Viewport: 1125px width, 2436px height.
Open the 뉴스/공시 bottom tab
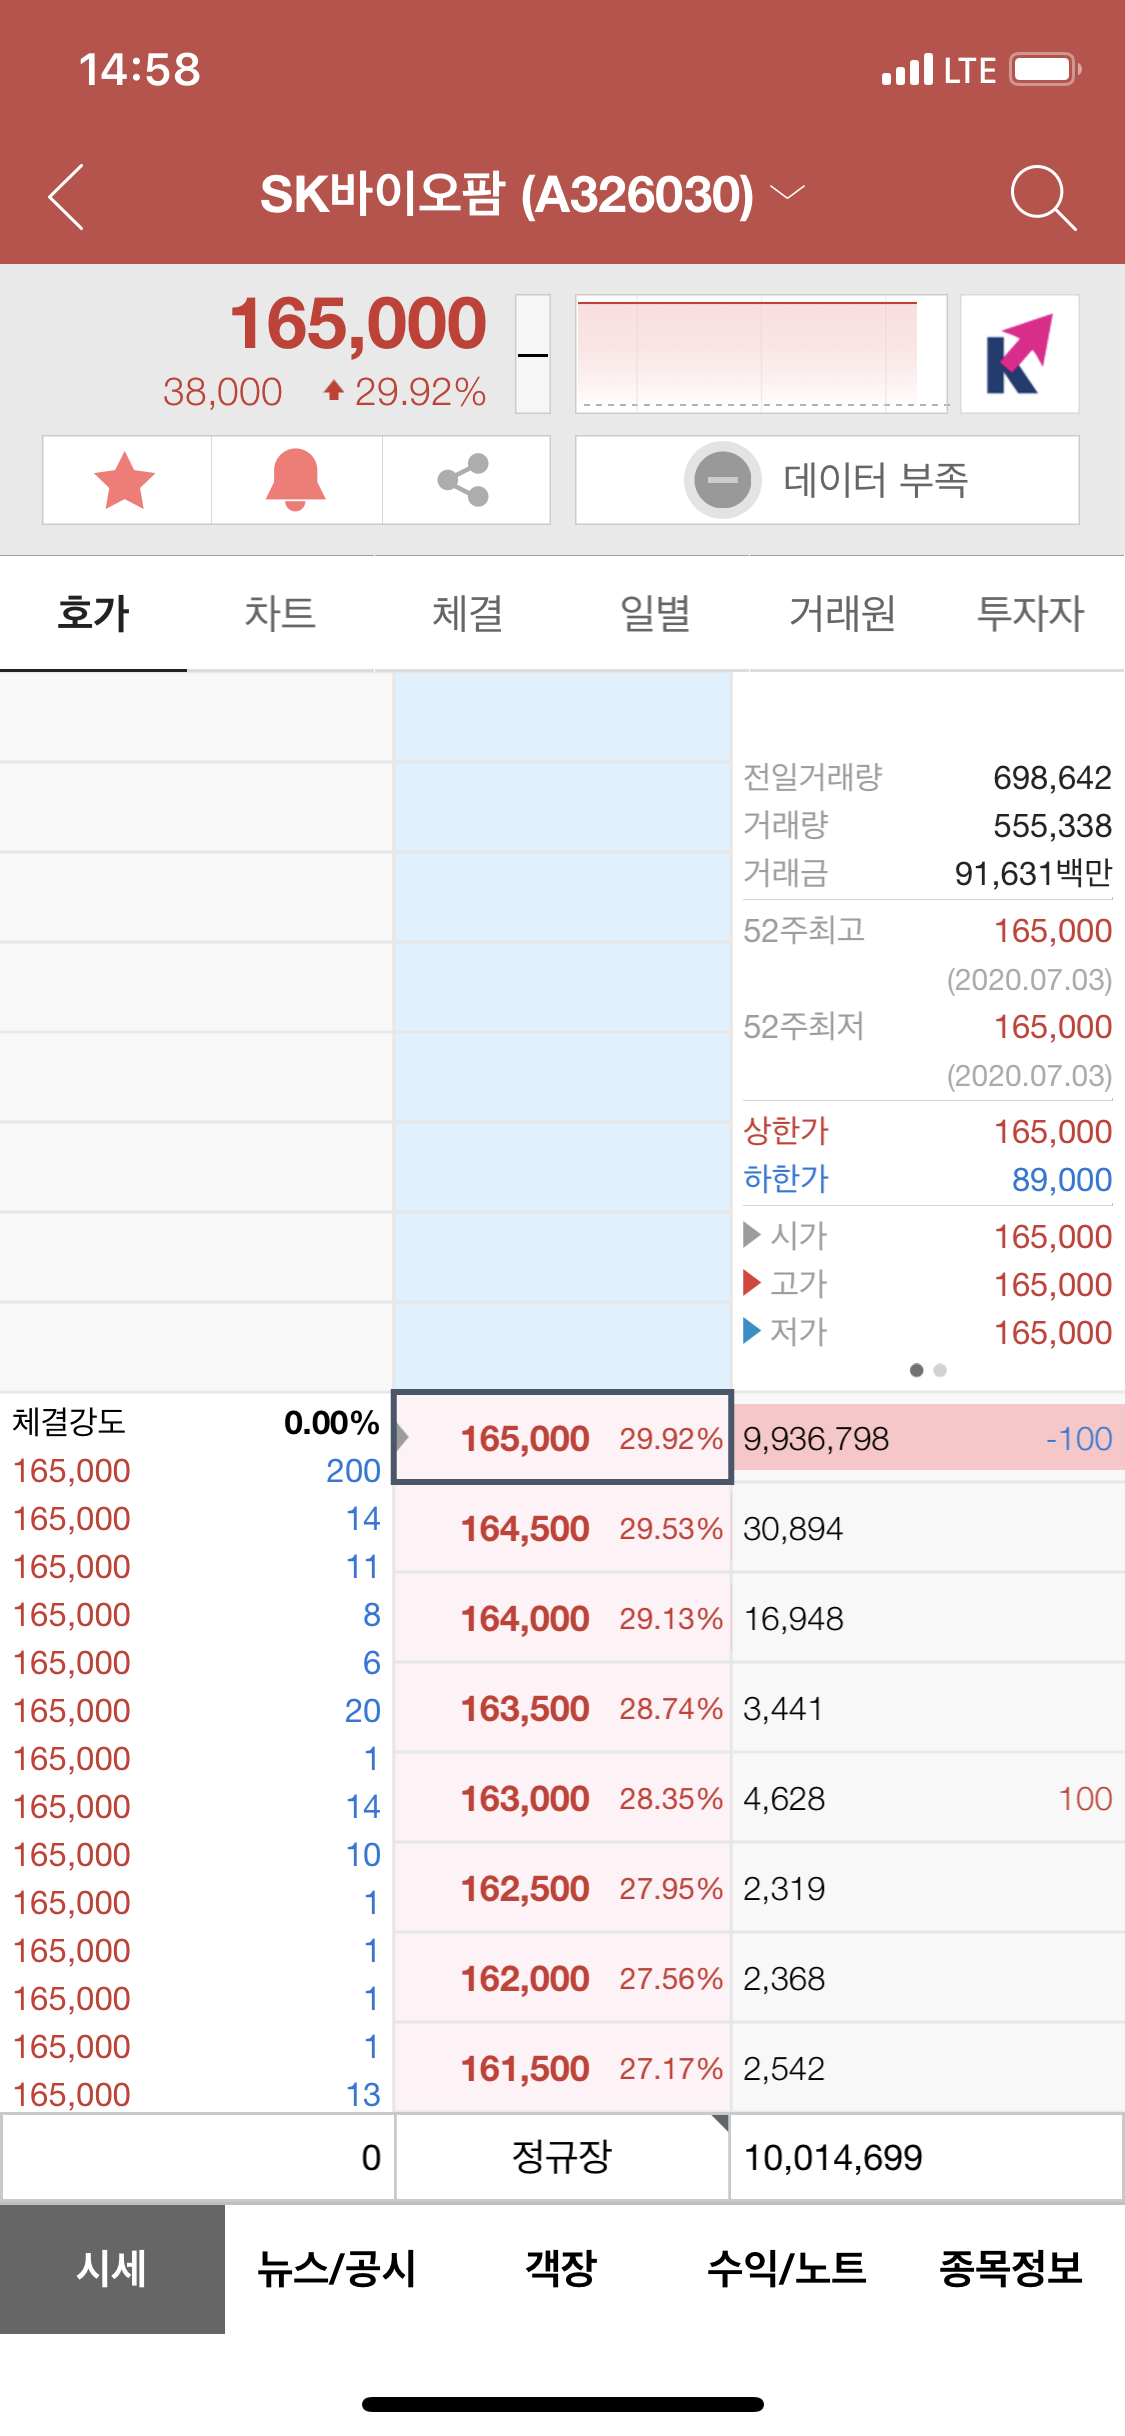tap(337, 2268)
